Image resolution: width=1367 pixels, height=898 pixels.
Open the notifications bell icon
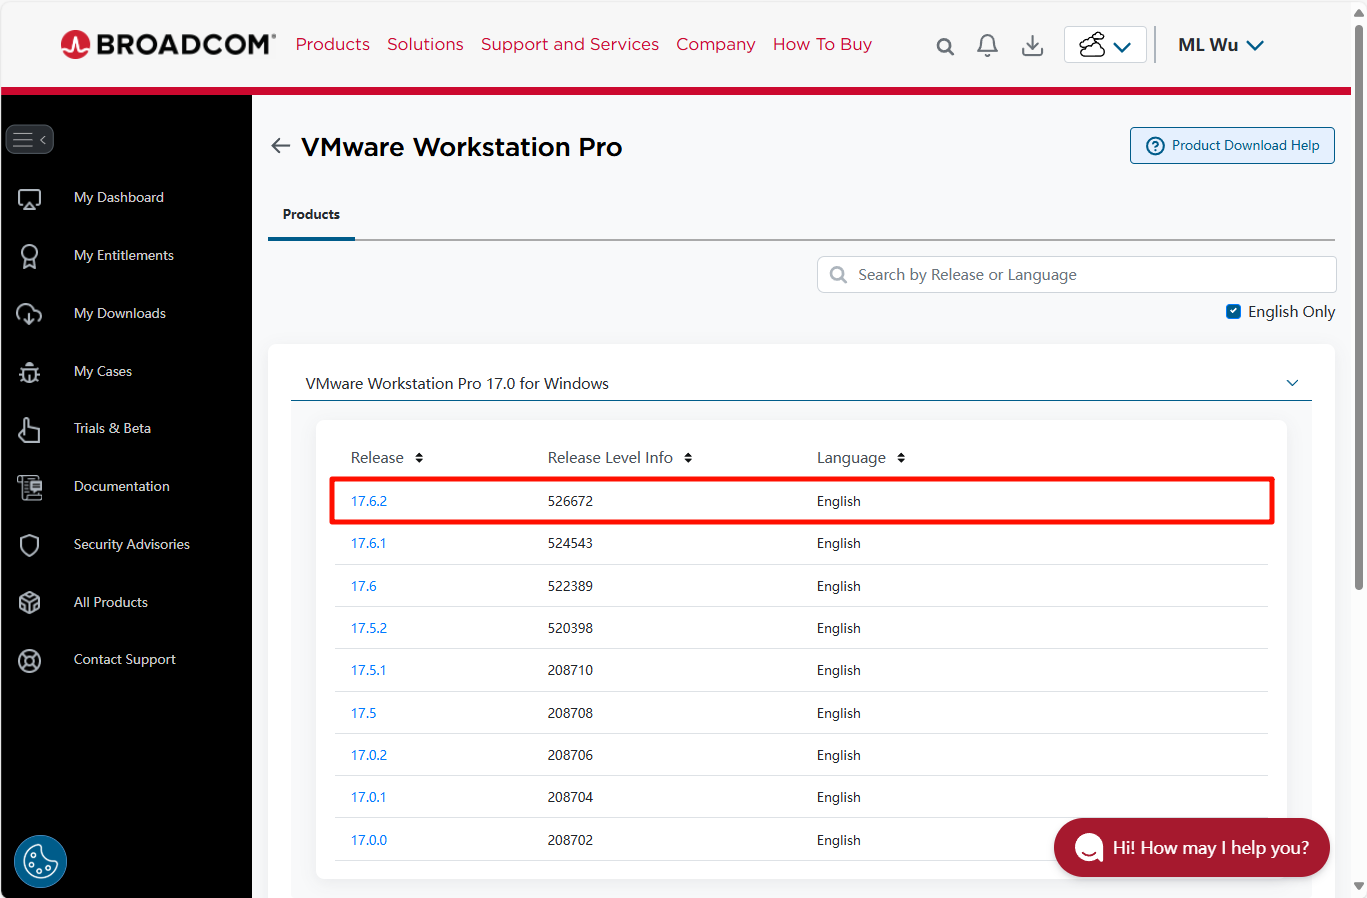point(987,45)
